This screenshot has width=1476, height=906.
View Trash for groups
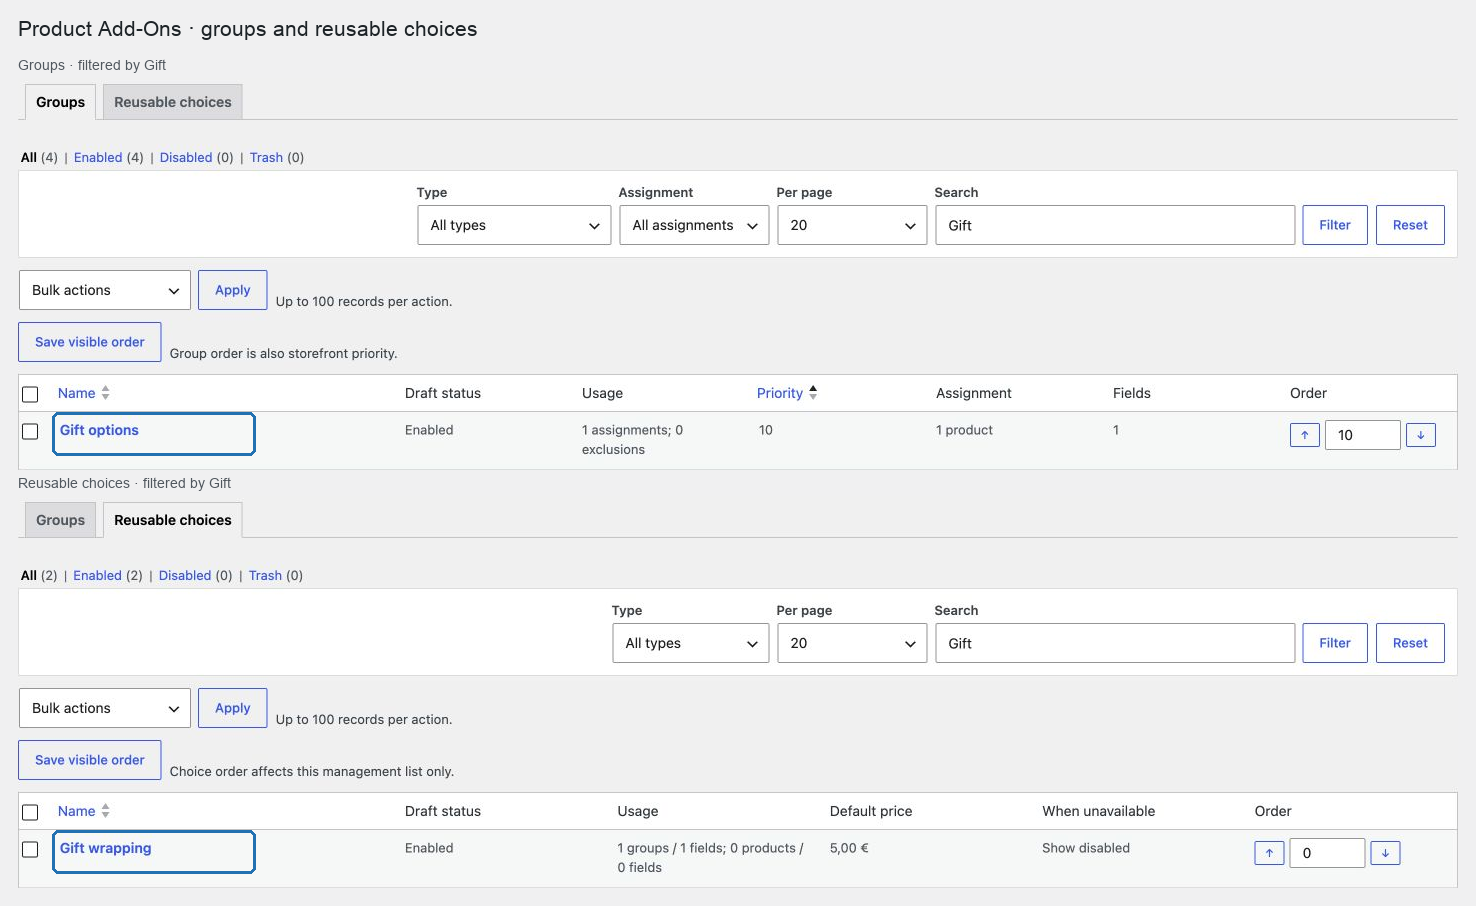tap(266, 157)
